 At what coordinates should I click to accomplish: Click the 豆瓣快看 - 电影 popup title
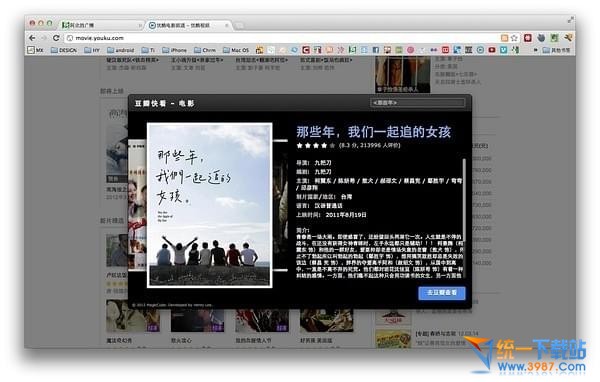tap(165, 103)
